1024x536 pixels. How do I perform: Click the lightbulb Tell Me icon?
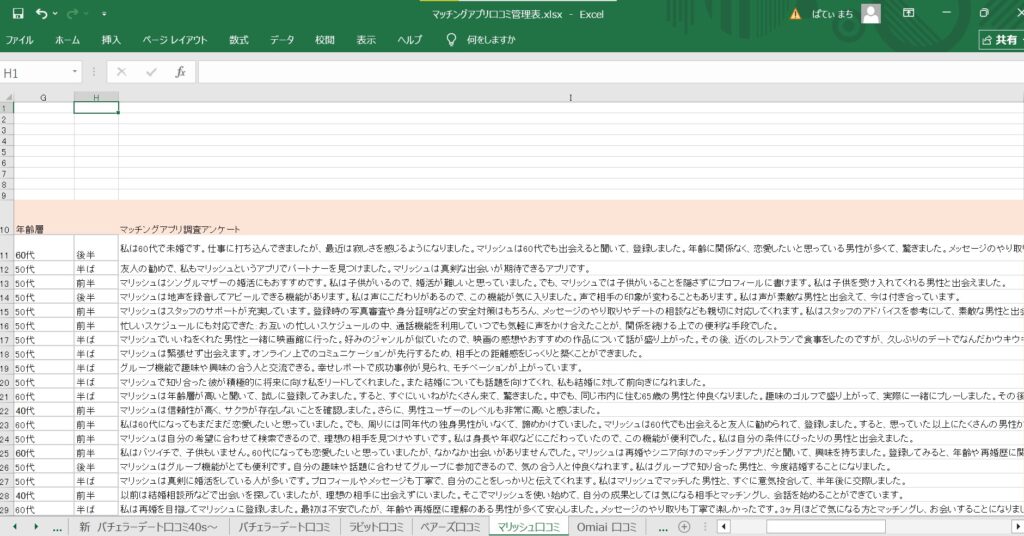click(x=451, y=40)
